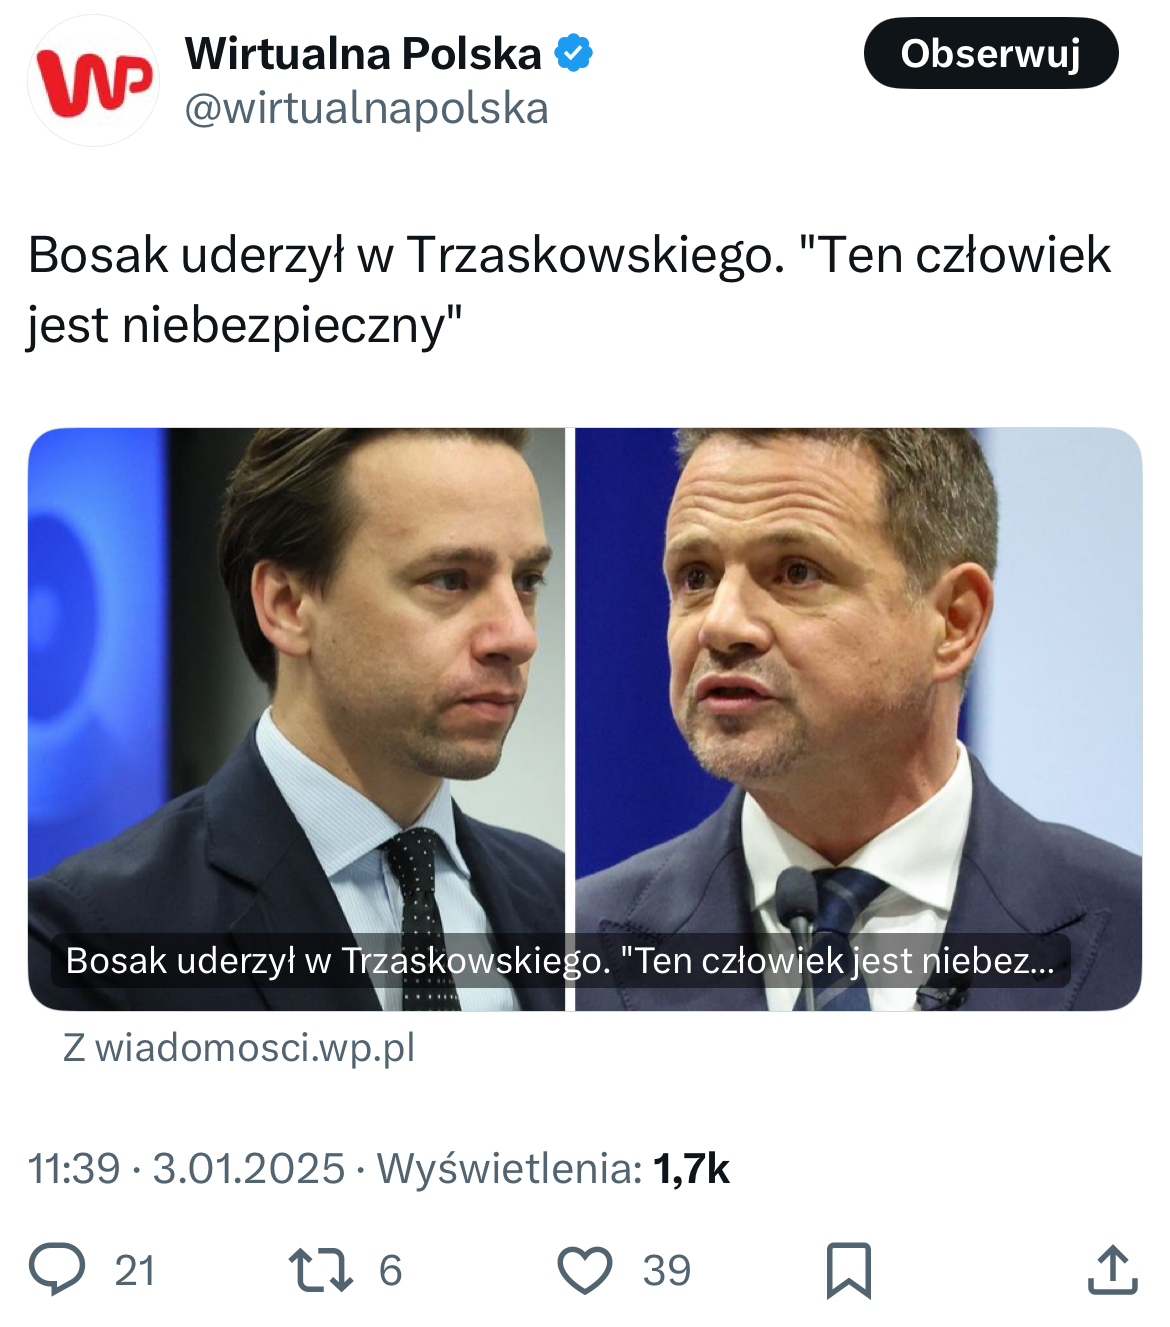Click the likes count 39
The height and width of the screenshot is (1327, 1170).
(x=666, y=1271)
